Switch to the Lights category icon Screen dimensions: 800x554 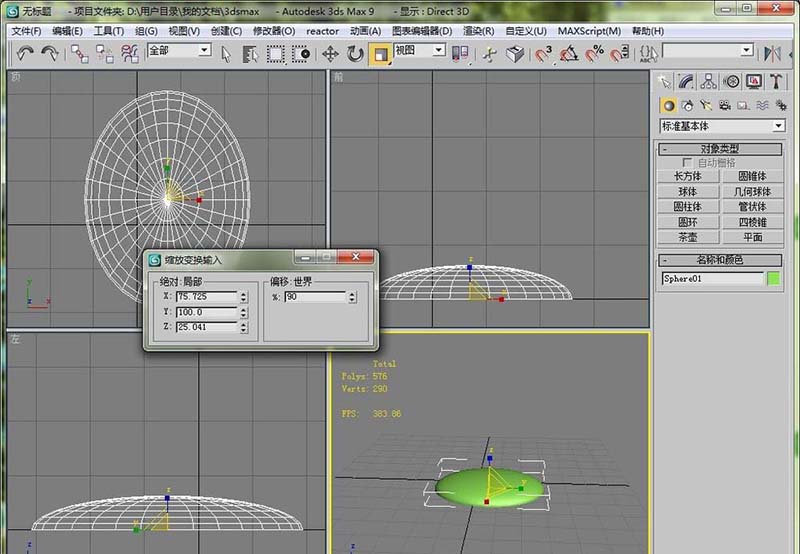(706, 105)
